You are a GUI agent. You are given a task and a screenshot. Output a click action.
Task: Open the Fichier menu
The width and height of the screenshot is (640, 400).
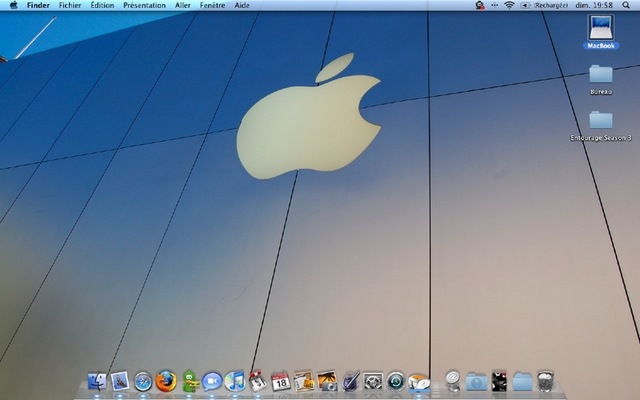click(x=70, y=5)
